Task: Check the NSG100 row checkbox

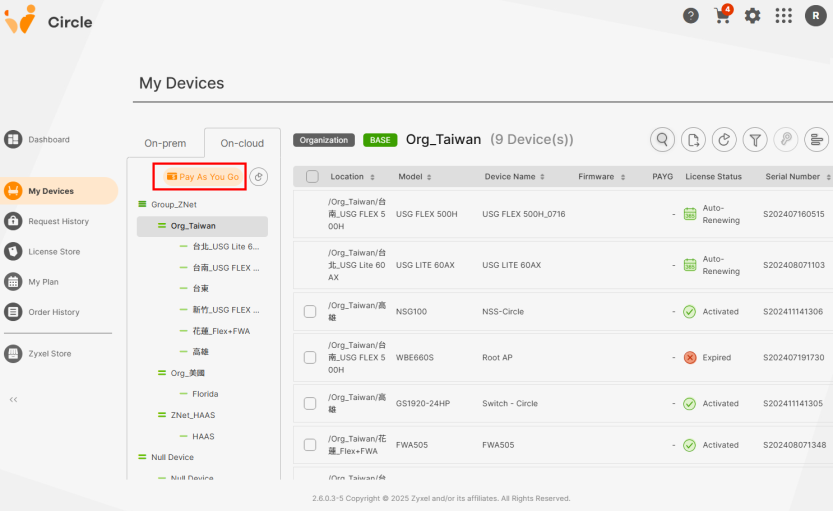Action: (x=310, y=311)
